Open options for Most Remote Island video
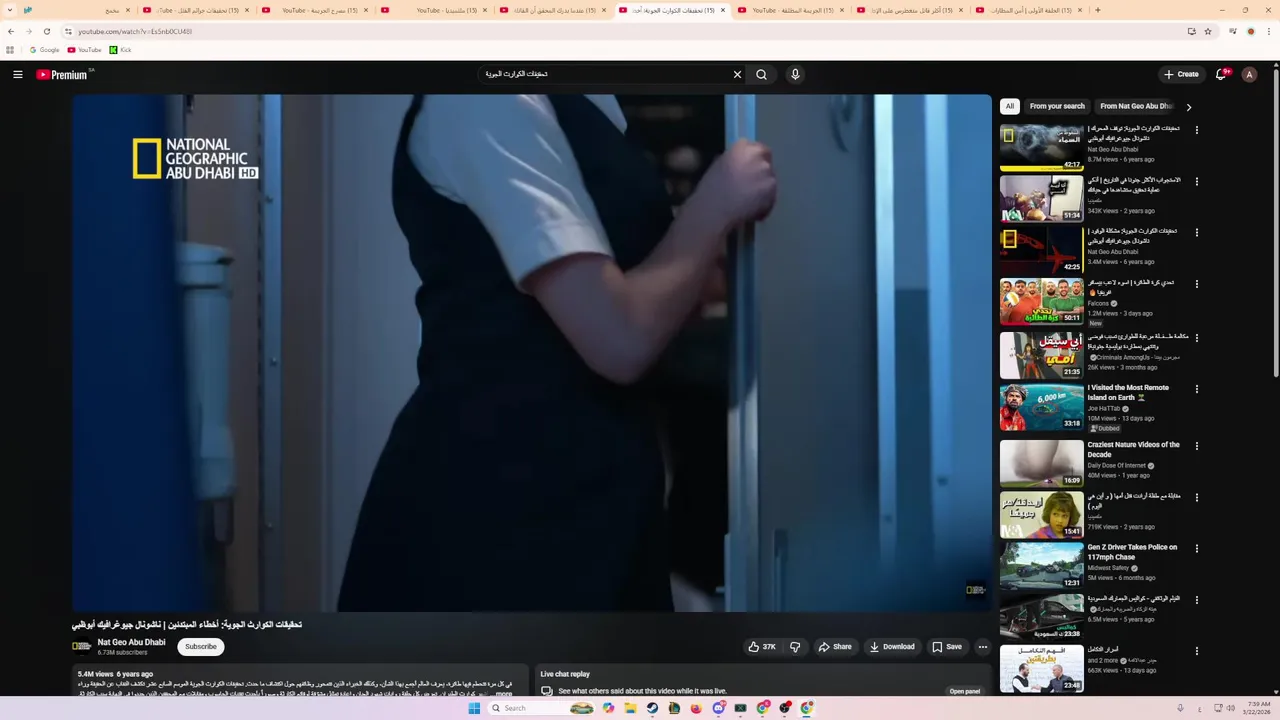 pos(1196,389)
